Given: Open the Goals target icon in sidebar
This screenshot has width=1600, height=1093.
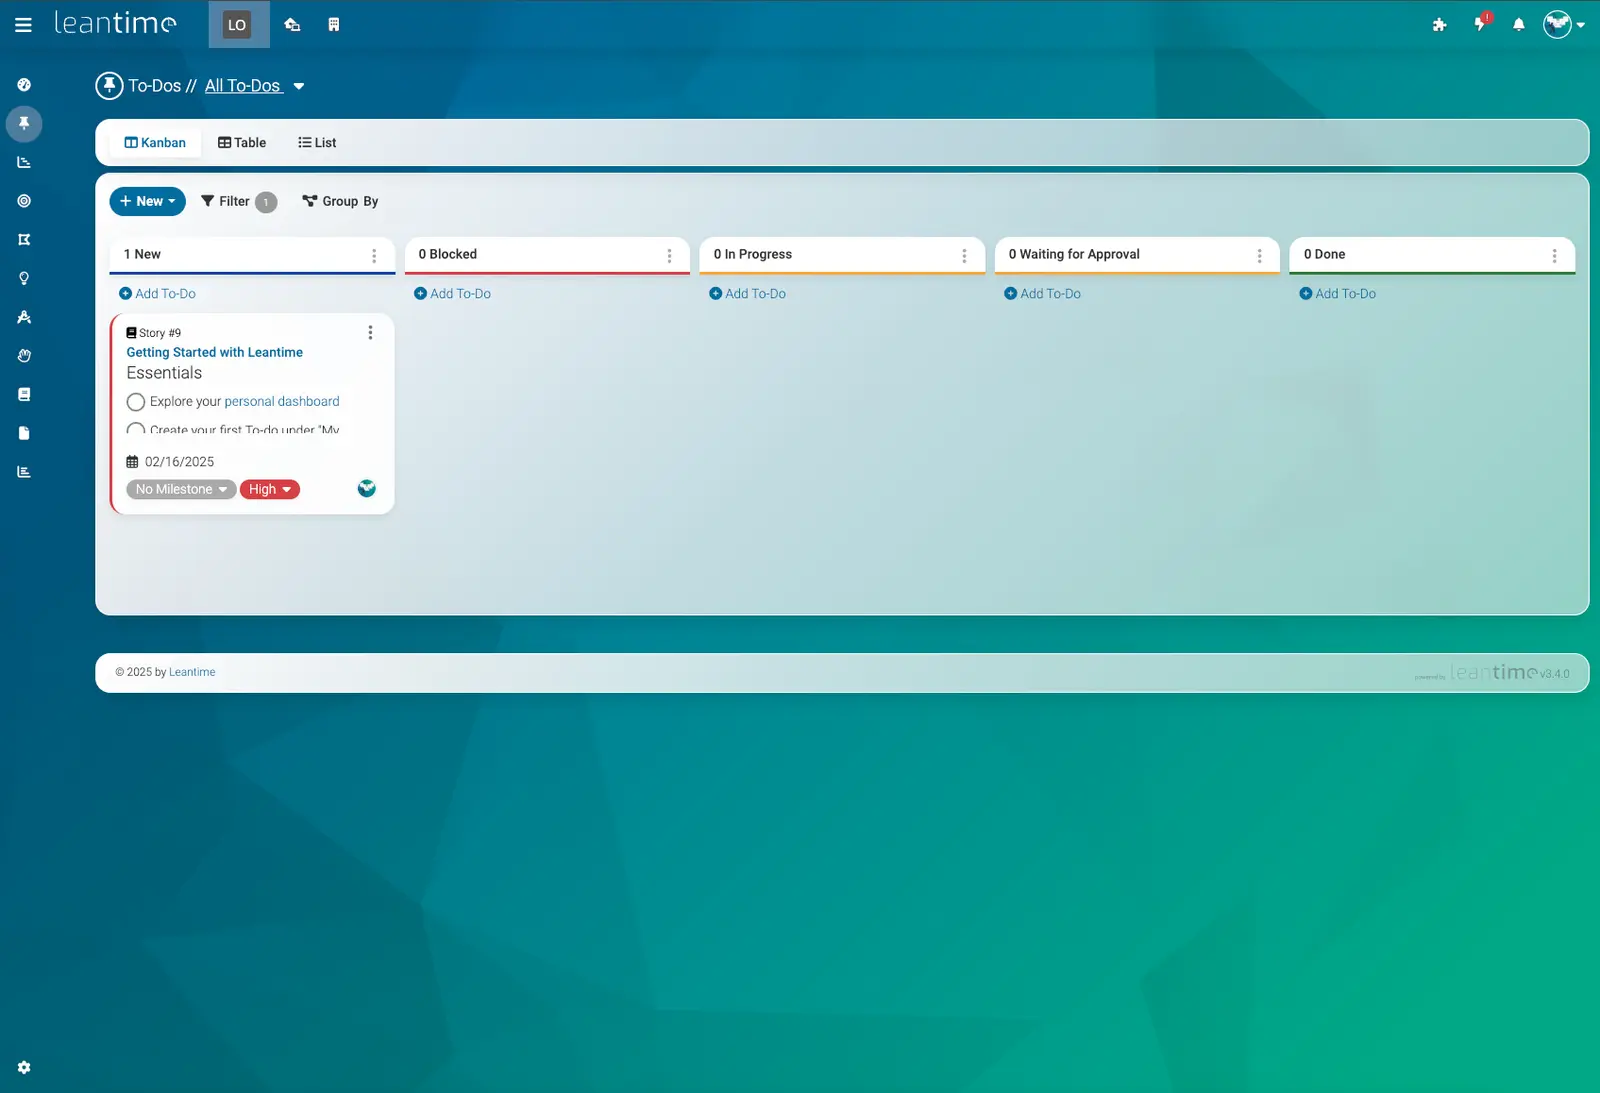Looking at the screenshot, I should pyautogui.click(x=24, y=201).
